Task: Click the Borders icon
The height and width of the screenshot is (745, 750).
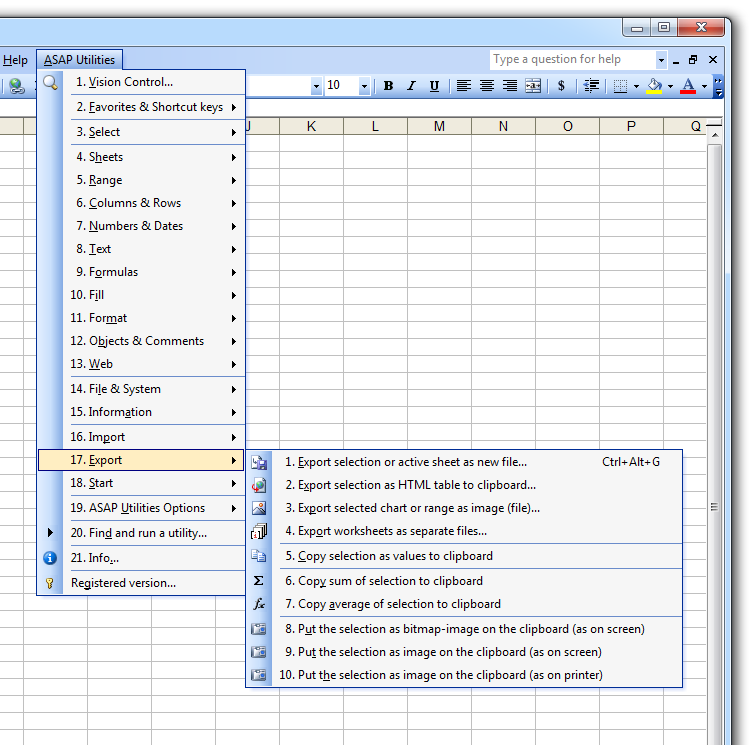Action: pyautogui.click(x=620, y=86)
